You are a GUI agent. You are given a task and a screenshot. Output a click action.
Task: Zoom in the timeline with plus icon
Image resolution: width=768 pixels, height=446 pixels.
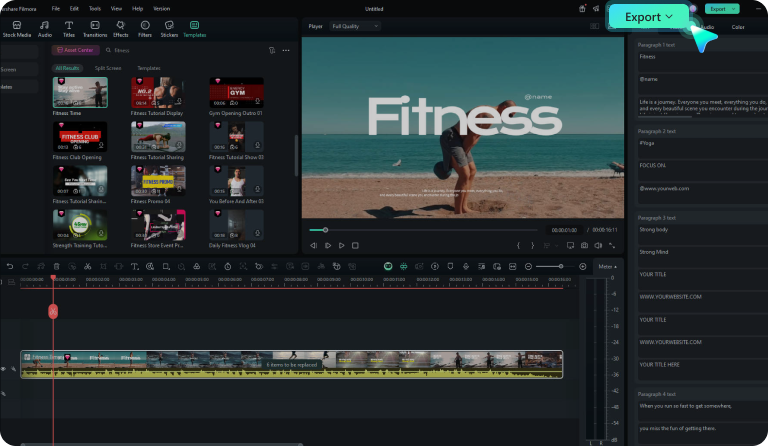coord(582,266)
